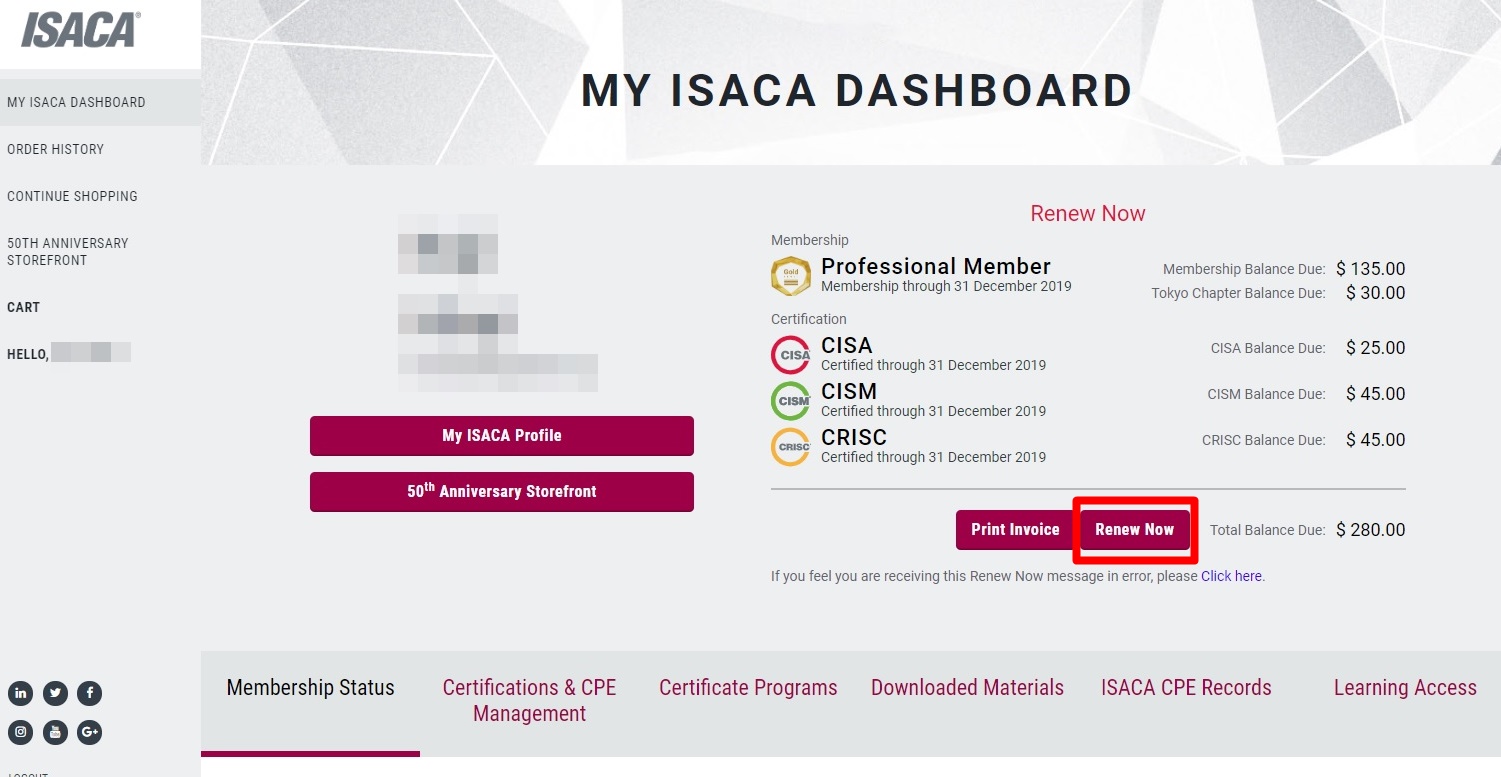
Task: Click the Gold Professional Member badge
Action: click(791, 276)
